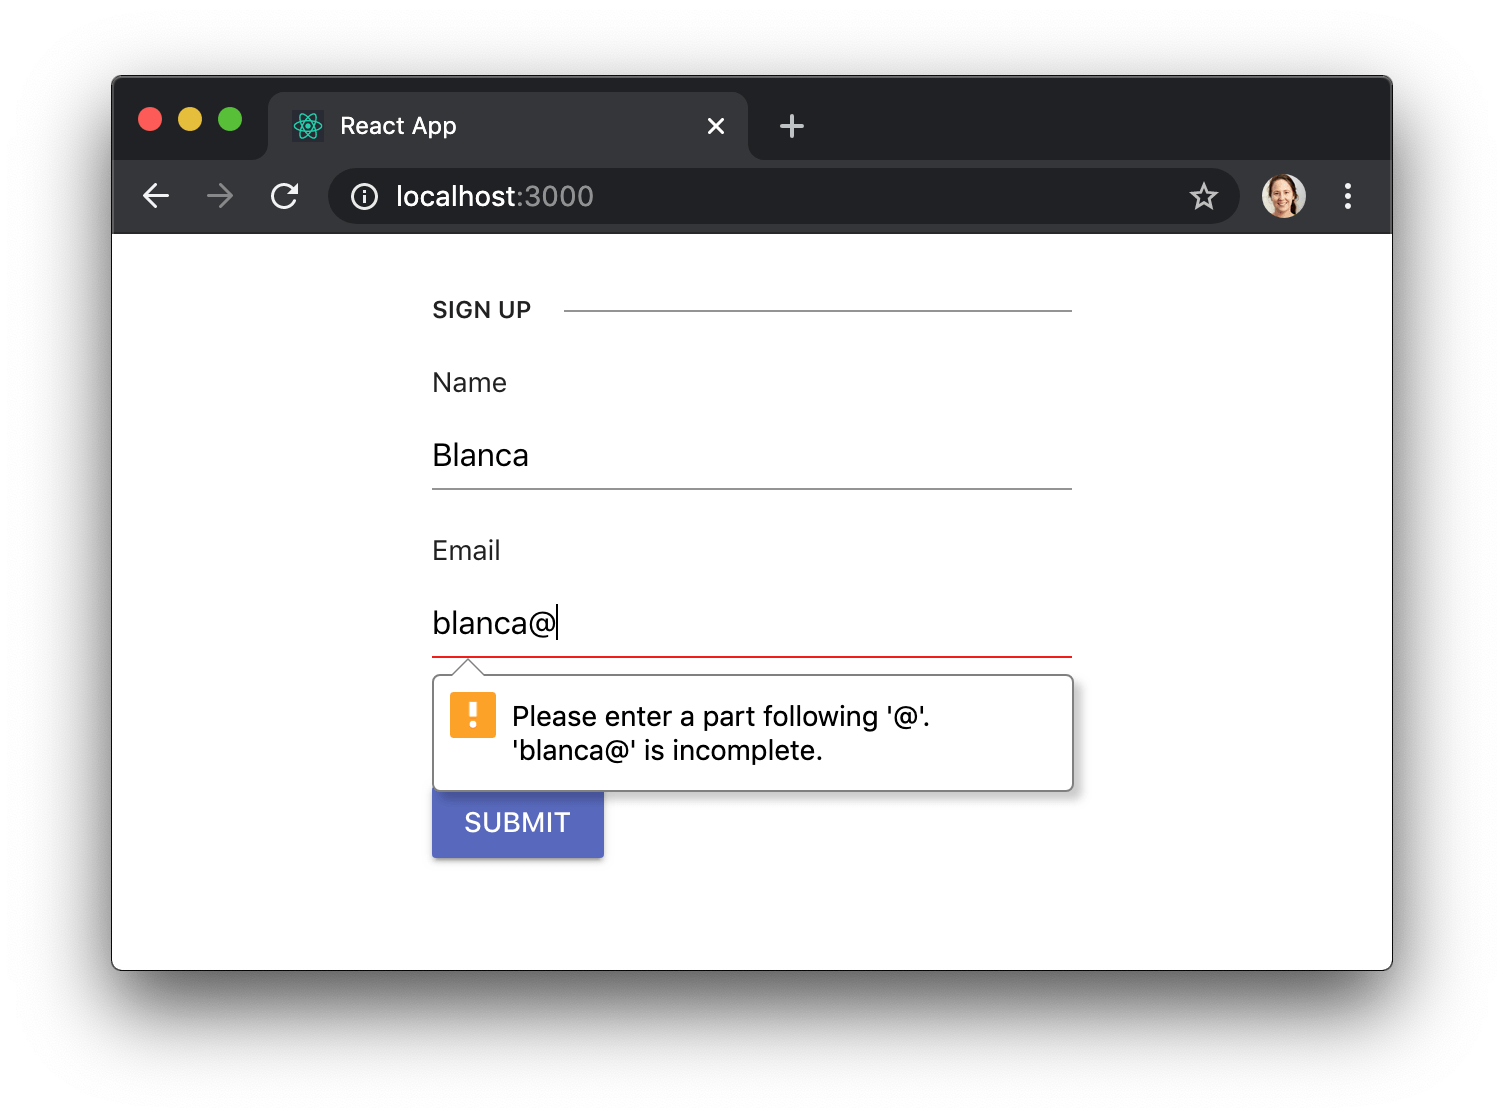This screenshot has width=1504, height=1118.
Task: Click the SUBMIT button
Action: click(517, 822)
